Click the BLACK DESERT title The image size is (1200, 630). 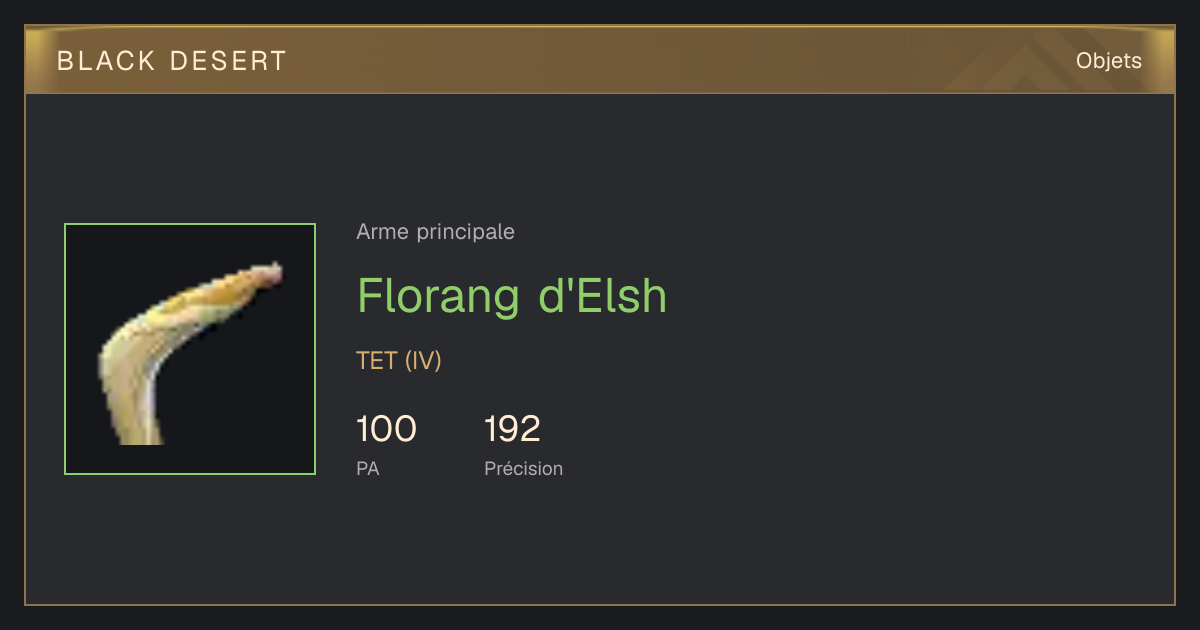pos(172,61)
